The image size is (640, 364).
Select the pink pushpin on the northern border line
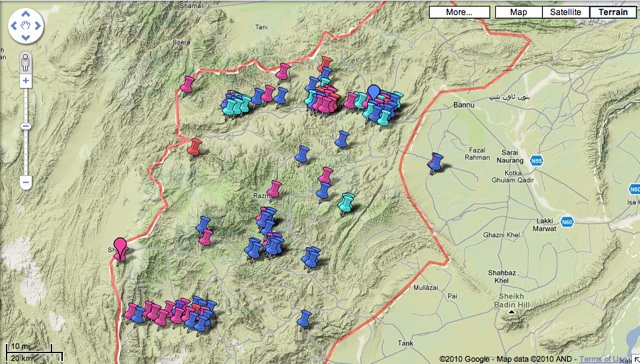tap(282, 71)
